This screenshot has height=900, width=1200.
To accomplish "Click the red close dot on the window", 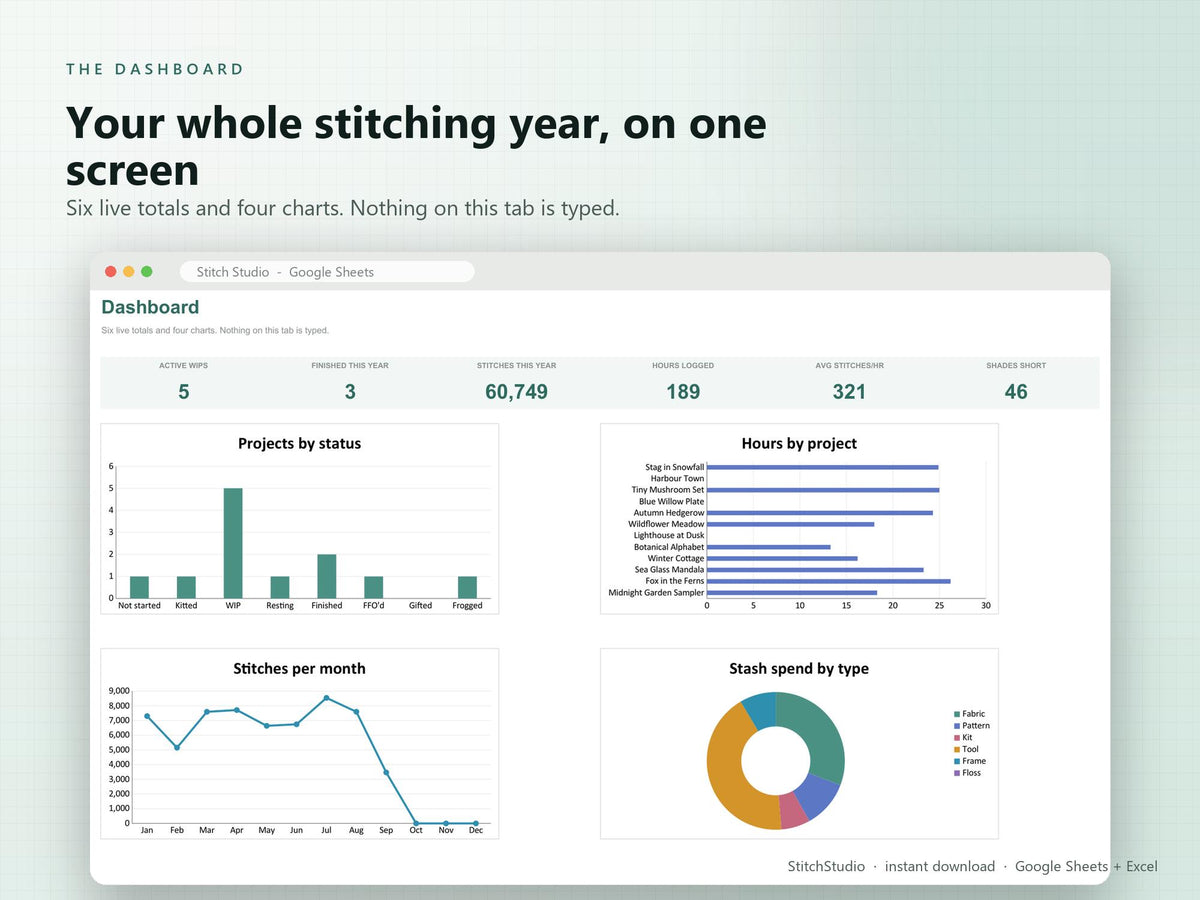I will (x=111, y=272).
